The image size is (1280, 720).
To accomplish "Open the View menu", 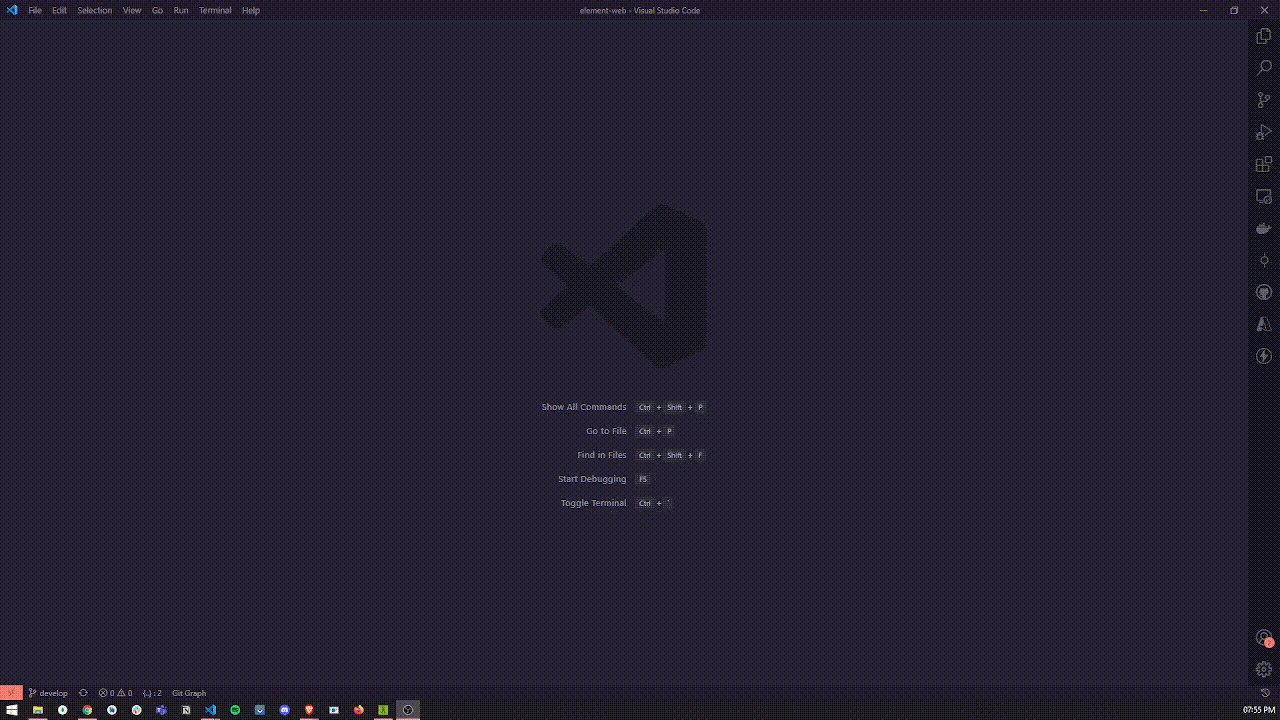I will [132, 10].
